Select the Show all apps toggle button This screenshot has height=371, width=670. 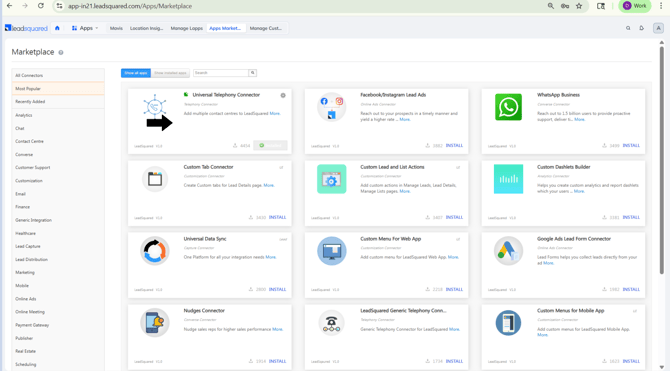click(136, 73)
